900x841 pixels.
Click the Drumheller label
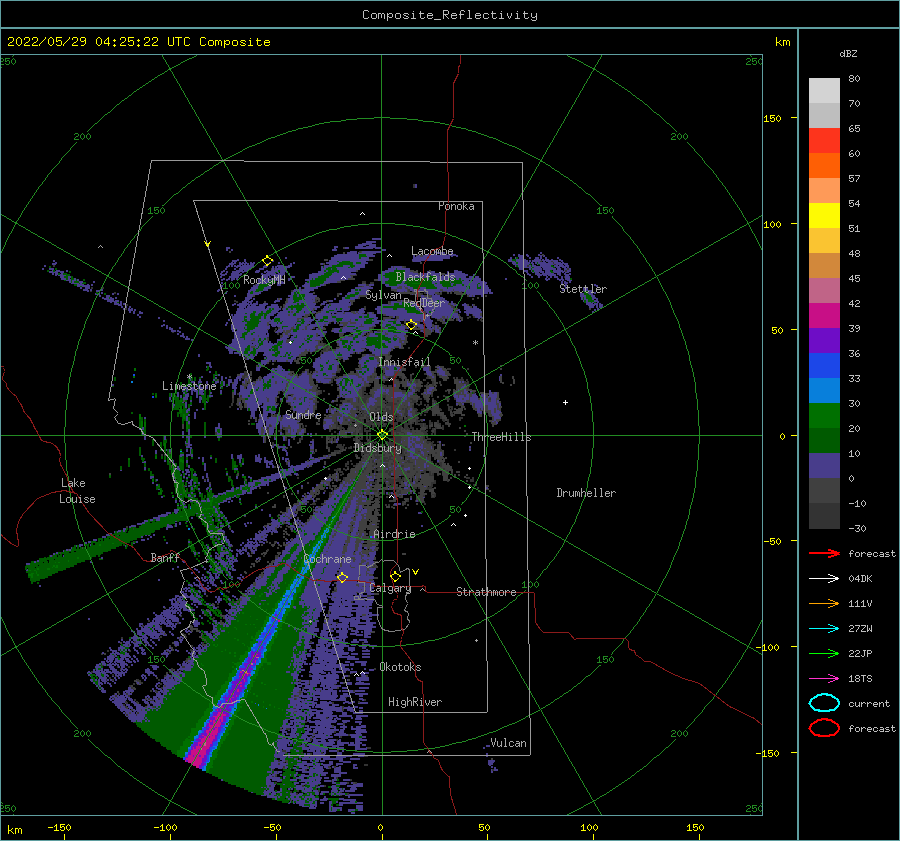[586, 493]
